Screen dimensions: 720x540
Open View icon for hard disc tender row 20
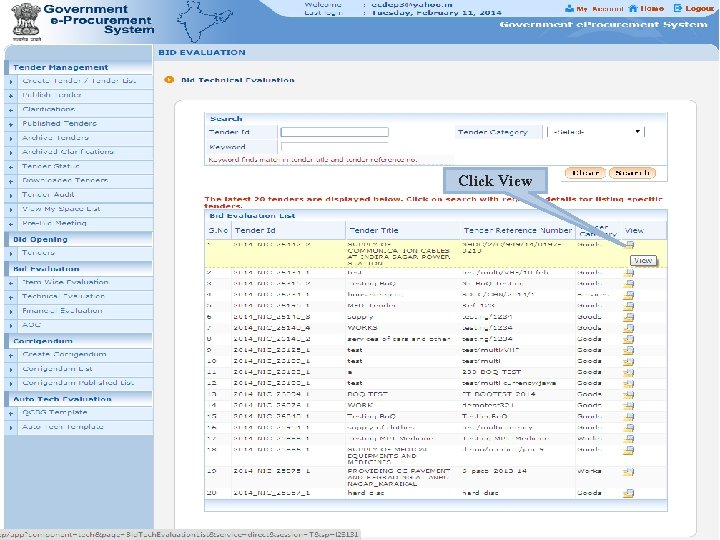[629, 493]
